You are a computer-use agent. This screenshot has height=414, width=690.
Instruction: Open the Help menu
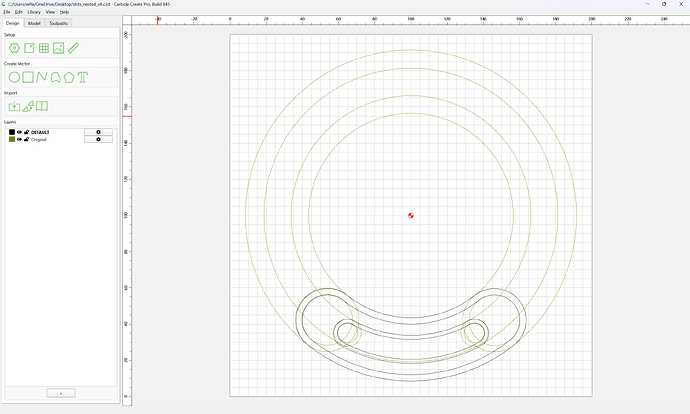pos(64,12)
